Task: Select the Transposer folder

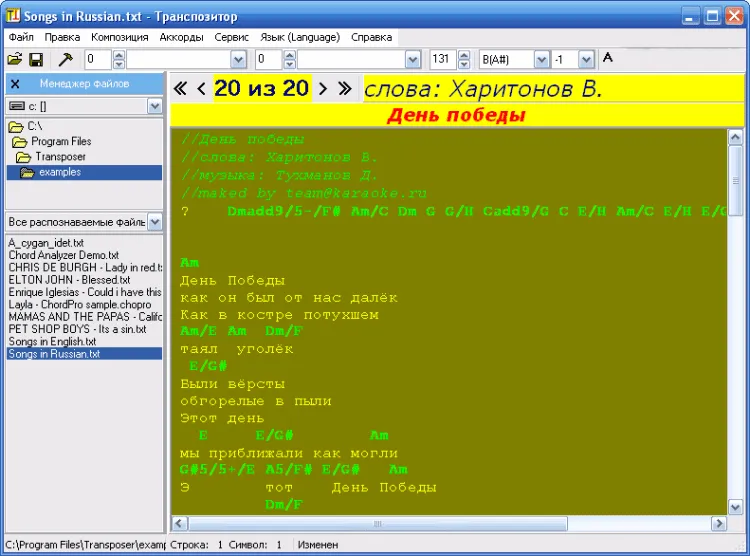Action: tap(60, 157)
